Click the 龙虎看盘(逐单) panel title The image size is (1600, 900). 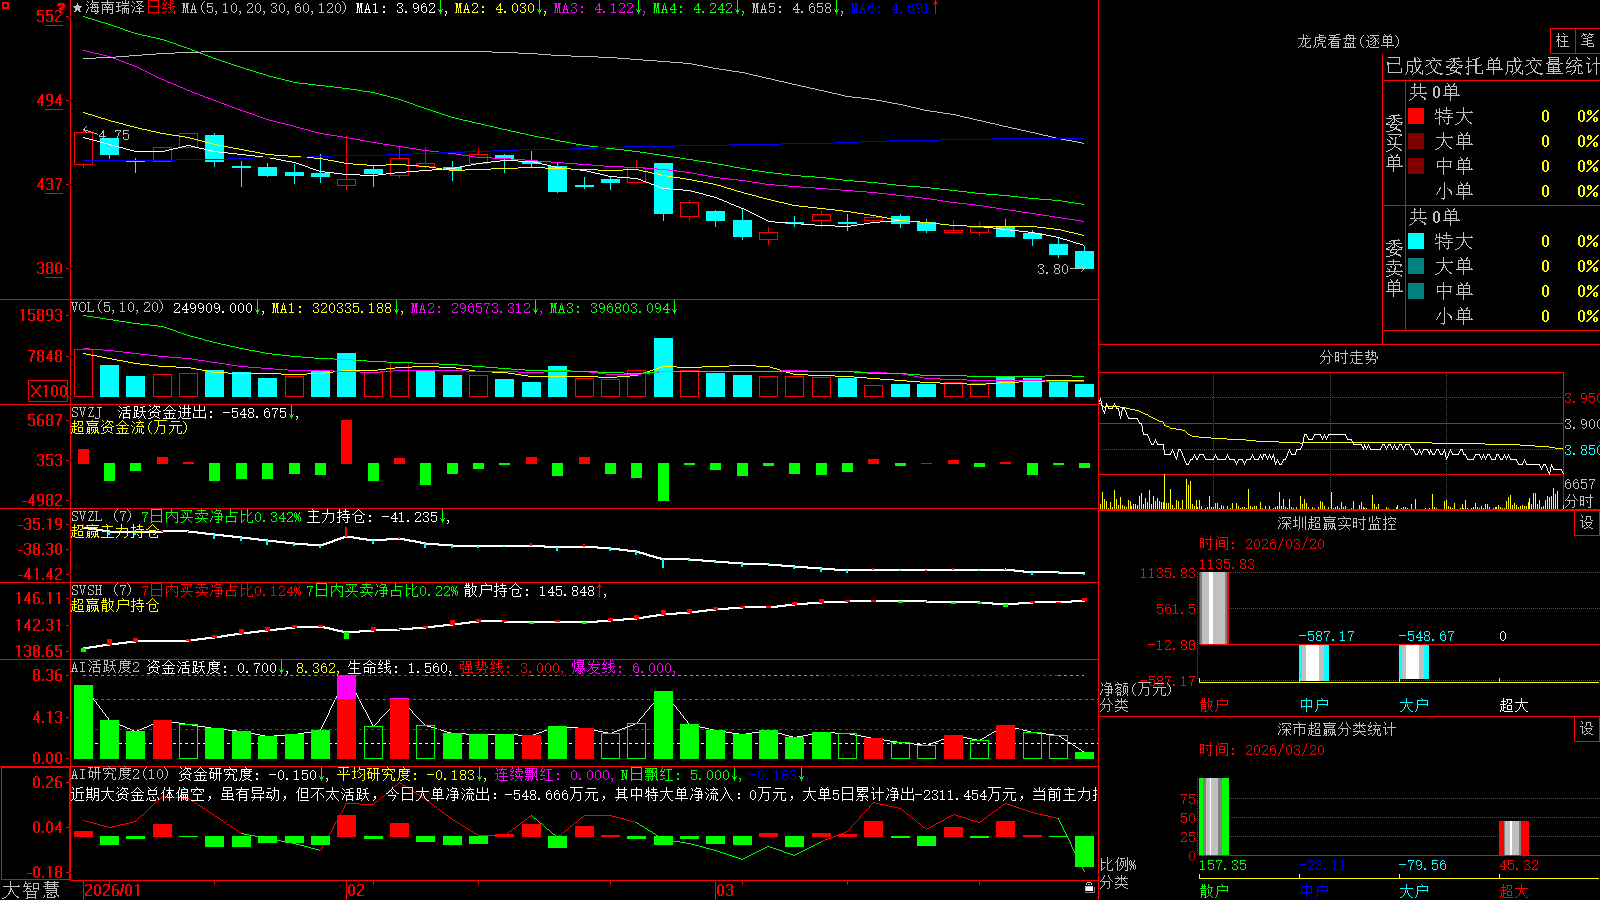coord(1348,41)
